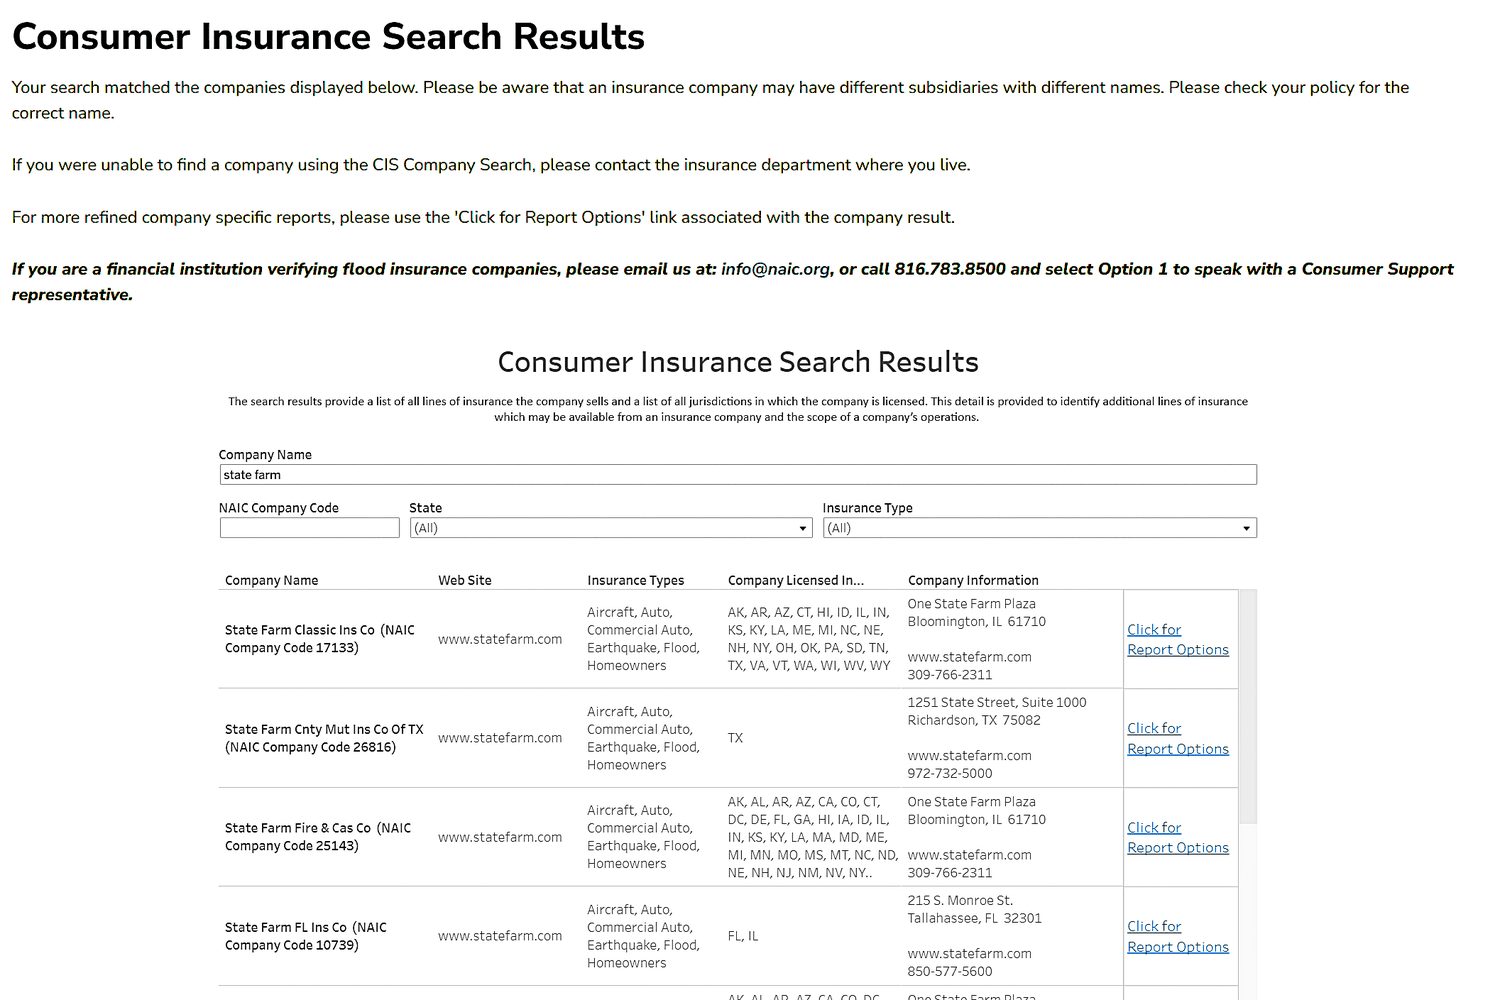Screen dimensions: 1500x1000
Task: Open Report Options for State Farm Cnty Mut Ins Co
Action: coord(1178,739)
